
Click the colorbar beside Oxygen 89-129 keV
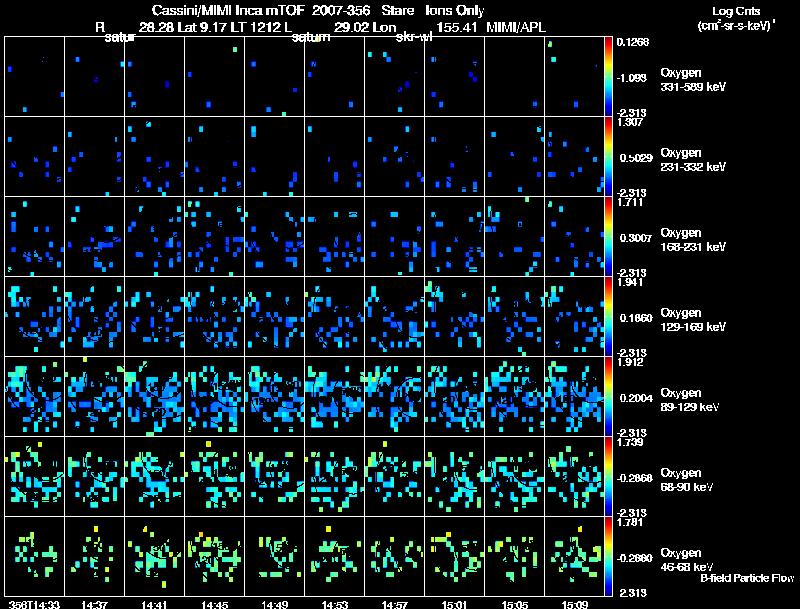pyautogui.click(x=608, y=397)
